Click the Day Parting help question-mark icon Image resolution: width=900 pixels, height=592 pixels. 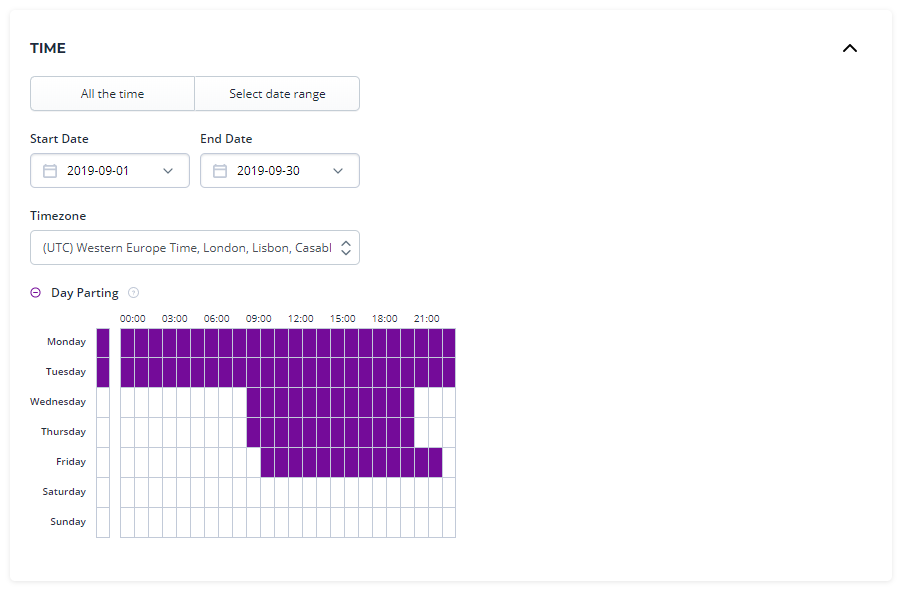coord(134,292)
